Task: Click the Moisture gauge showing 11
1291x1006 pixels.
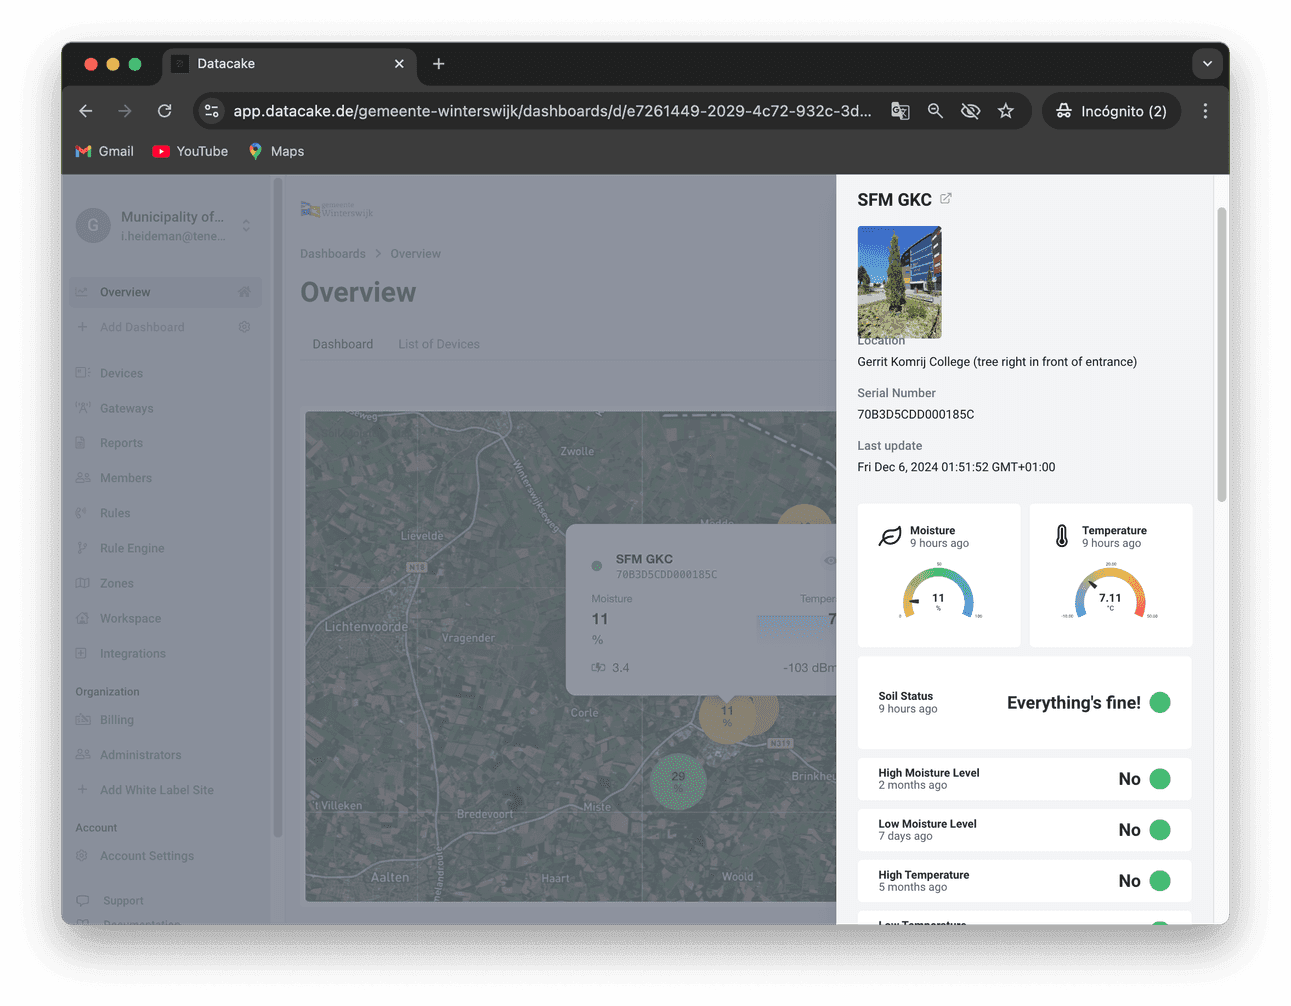Action: [x=938, y=593]
